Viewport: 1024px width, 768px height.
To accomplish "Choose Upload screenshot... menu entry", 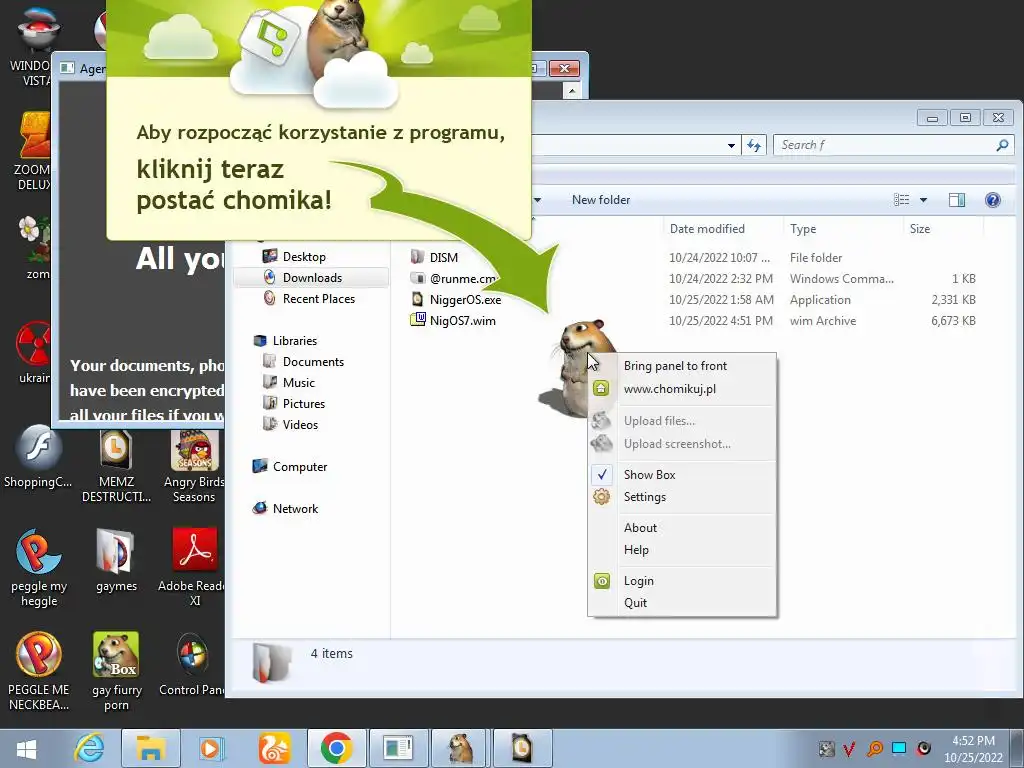I will click(677, 443).
